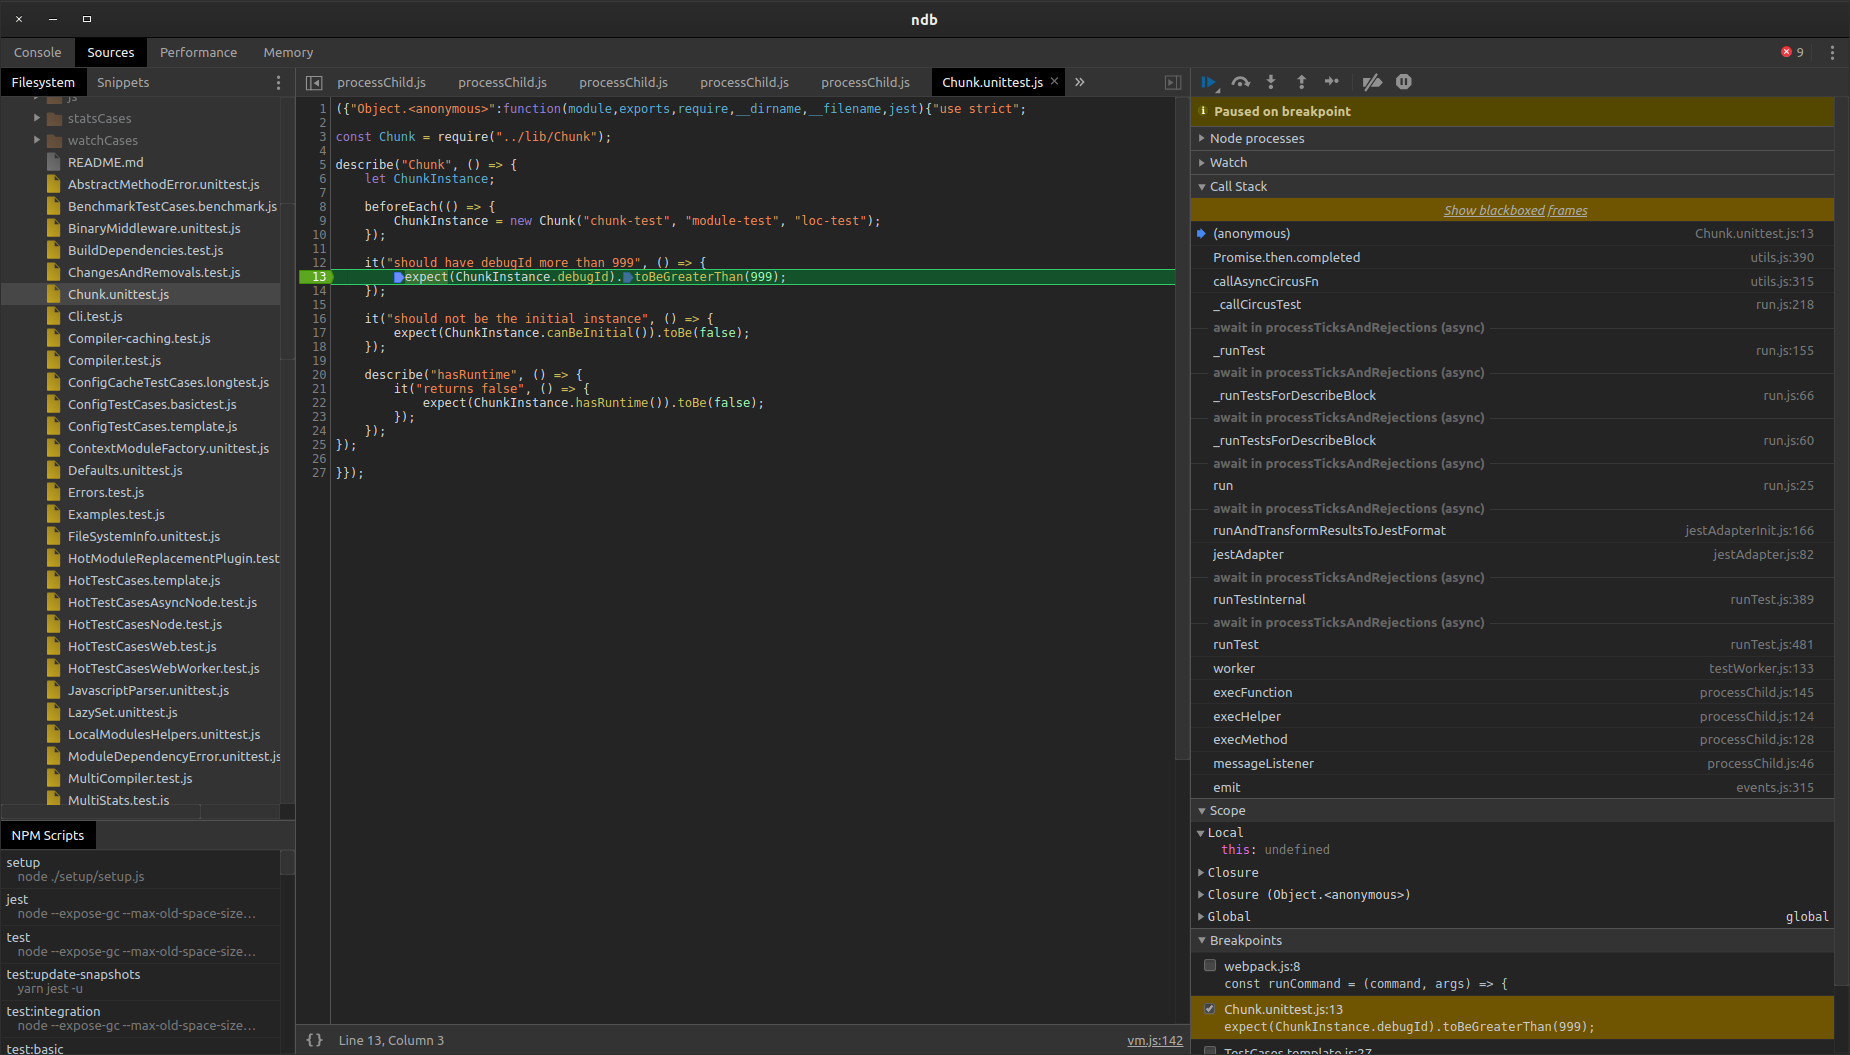Screen dimensions: 1850x1055
Task: Select the Step into next function call icon
Action: [1271, 82]
